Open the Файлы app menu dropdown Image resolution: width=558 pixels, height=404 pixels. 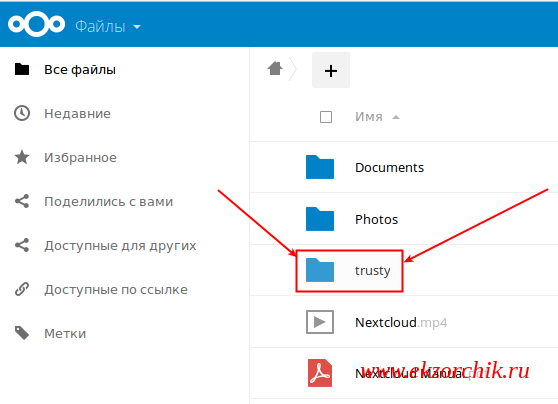click(x=108, y=27)
